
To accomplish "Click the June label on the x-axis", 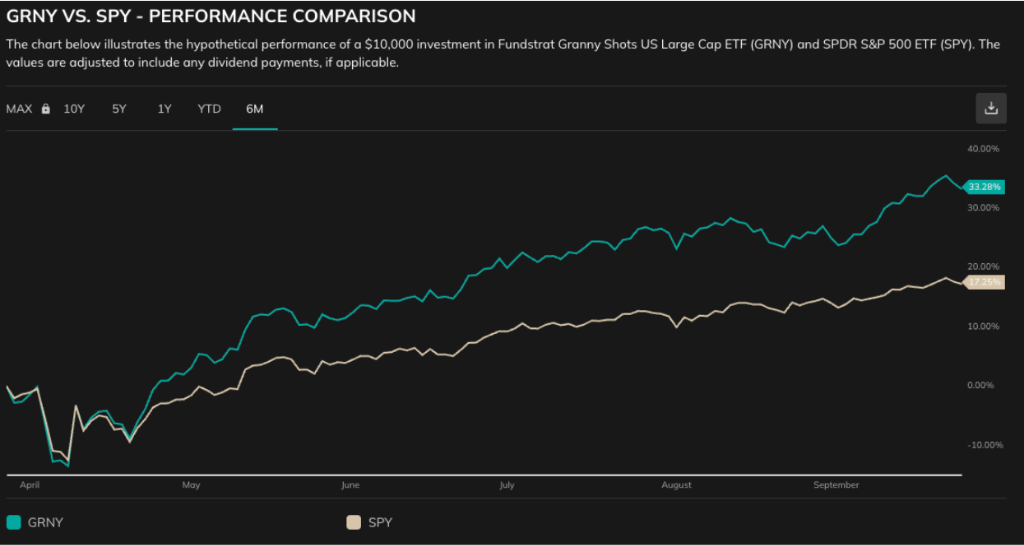I will 350,485.
